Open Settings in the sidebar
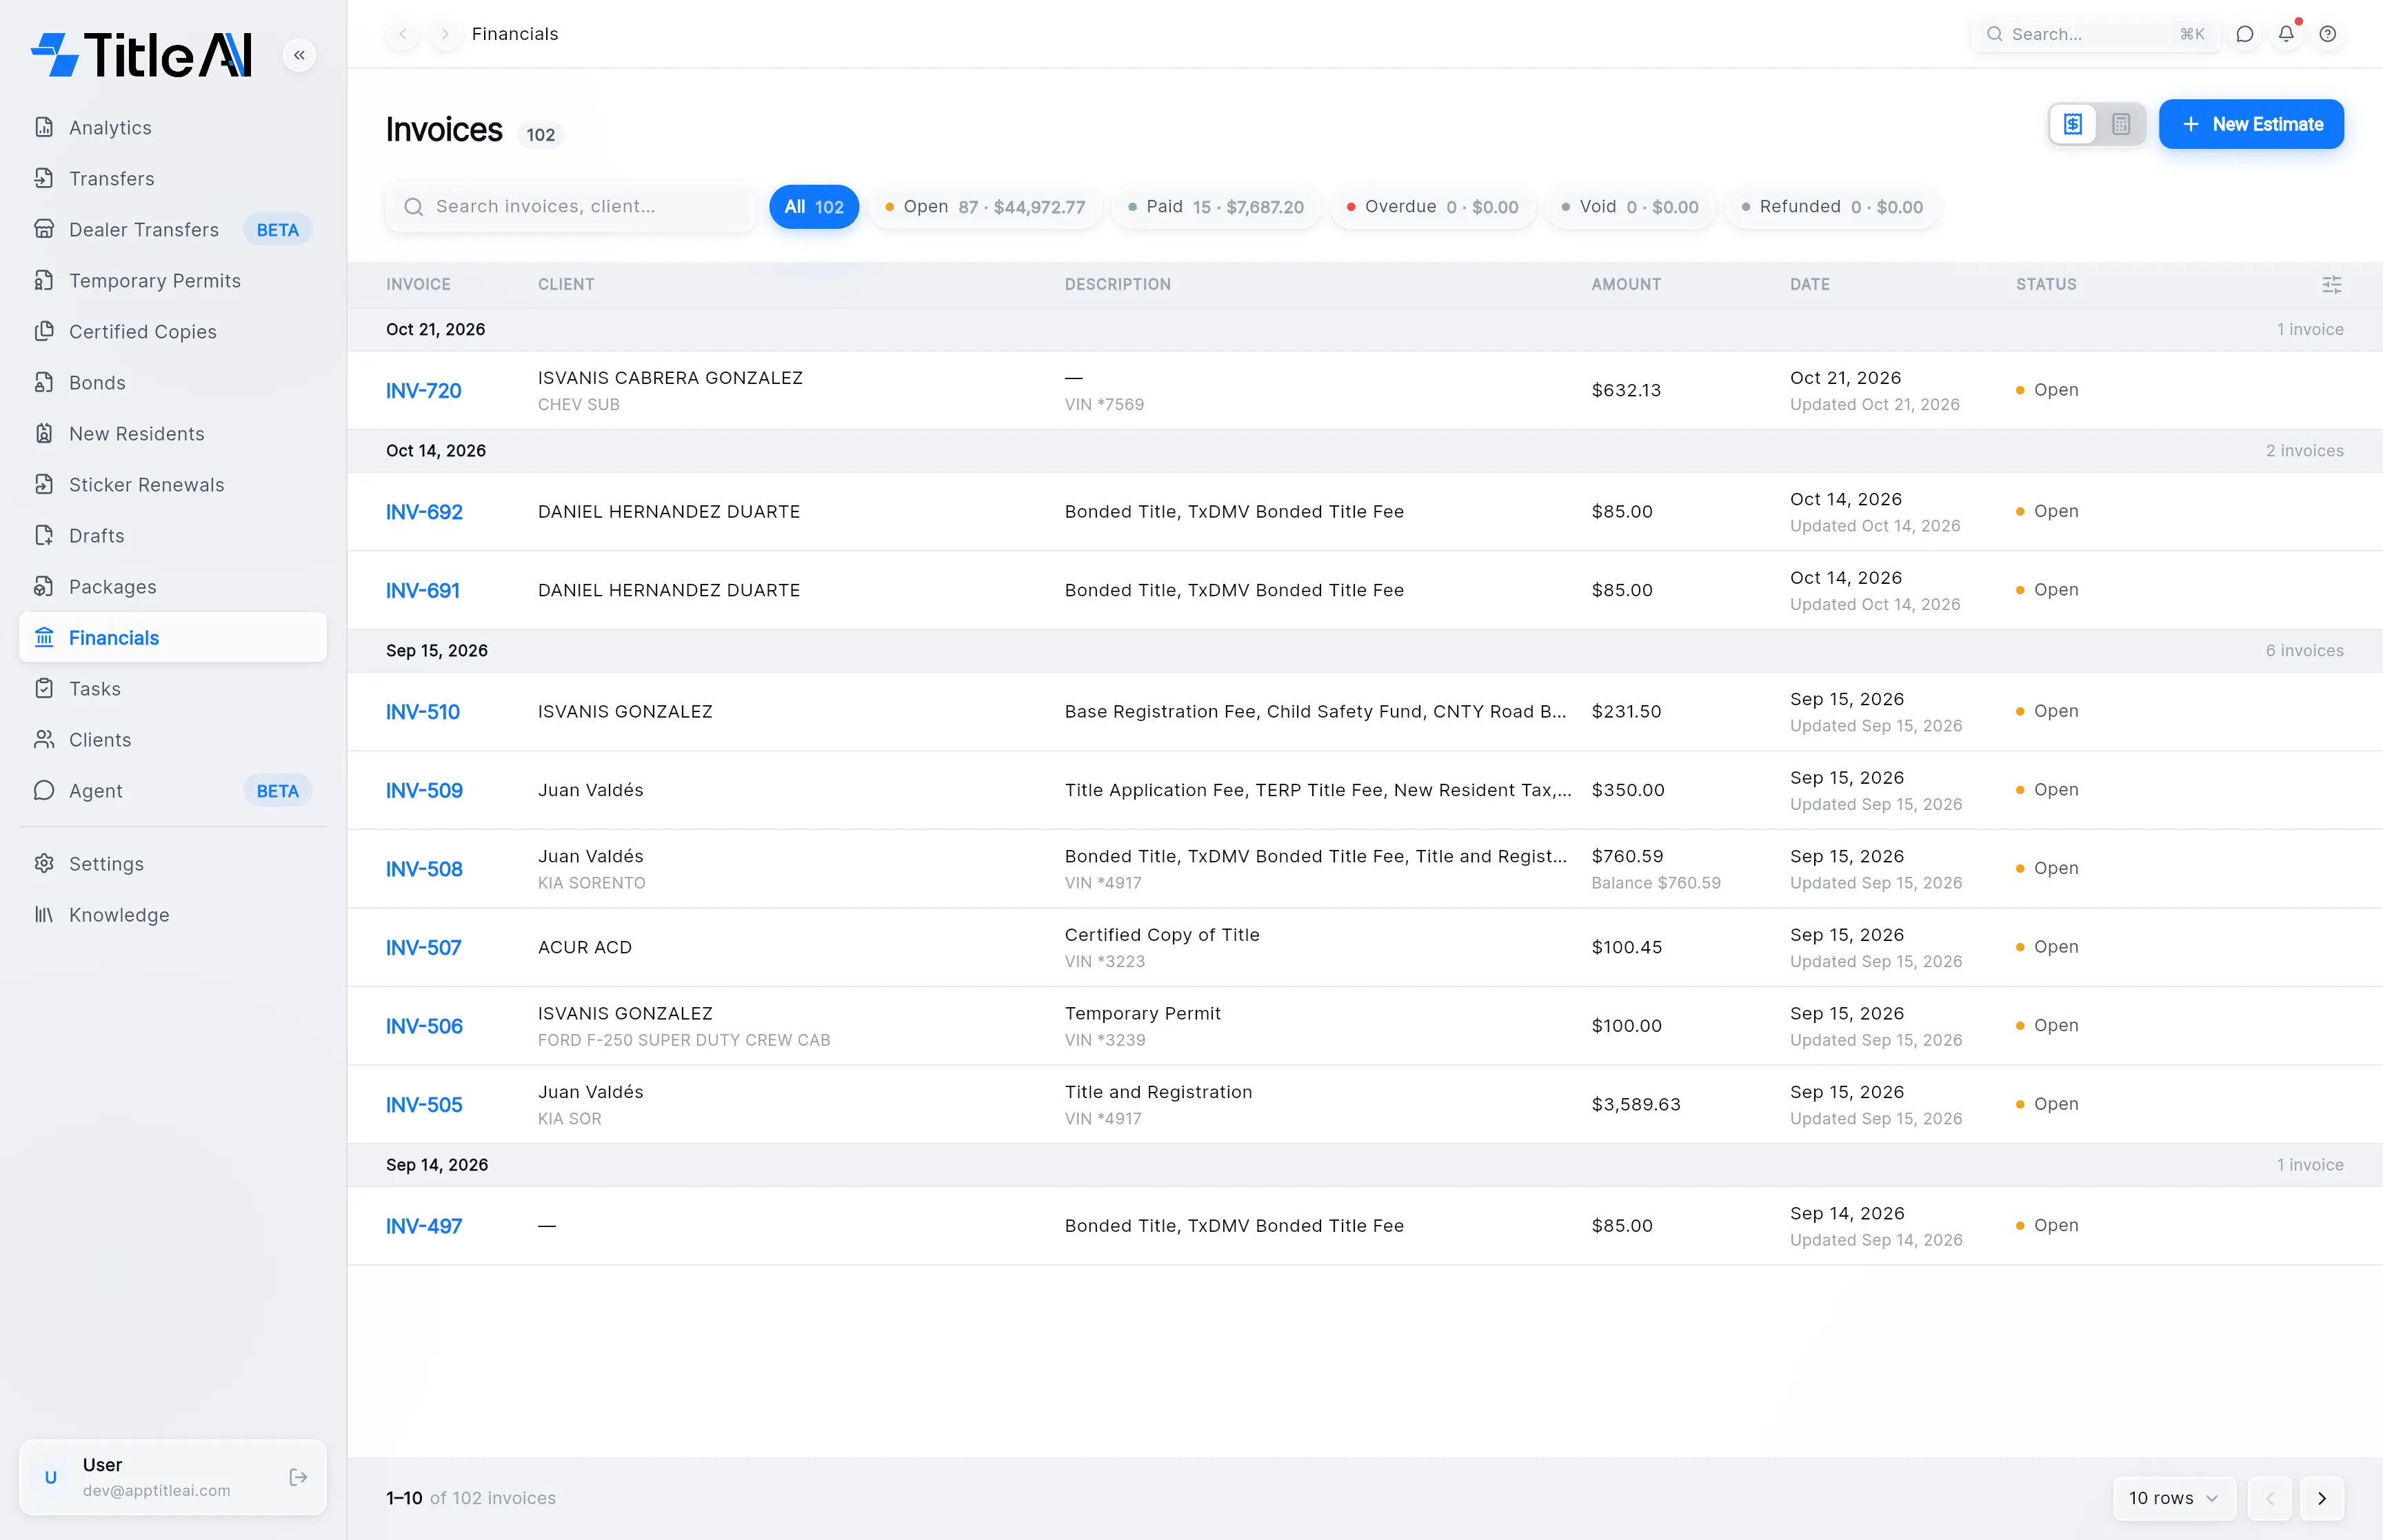 pos(173,864)
